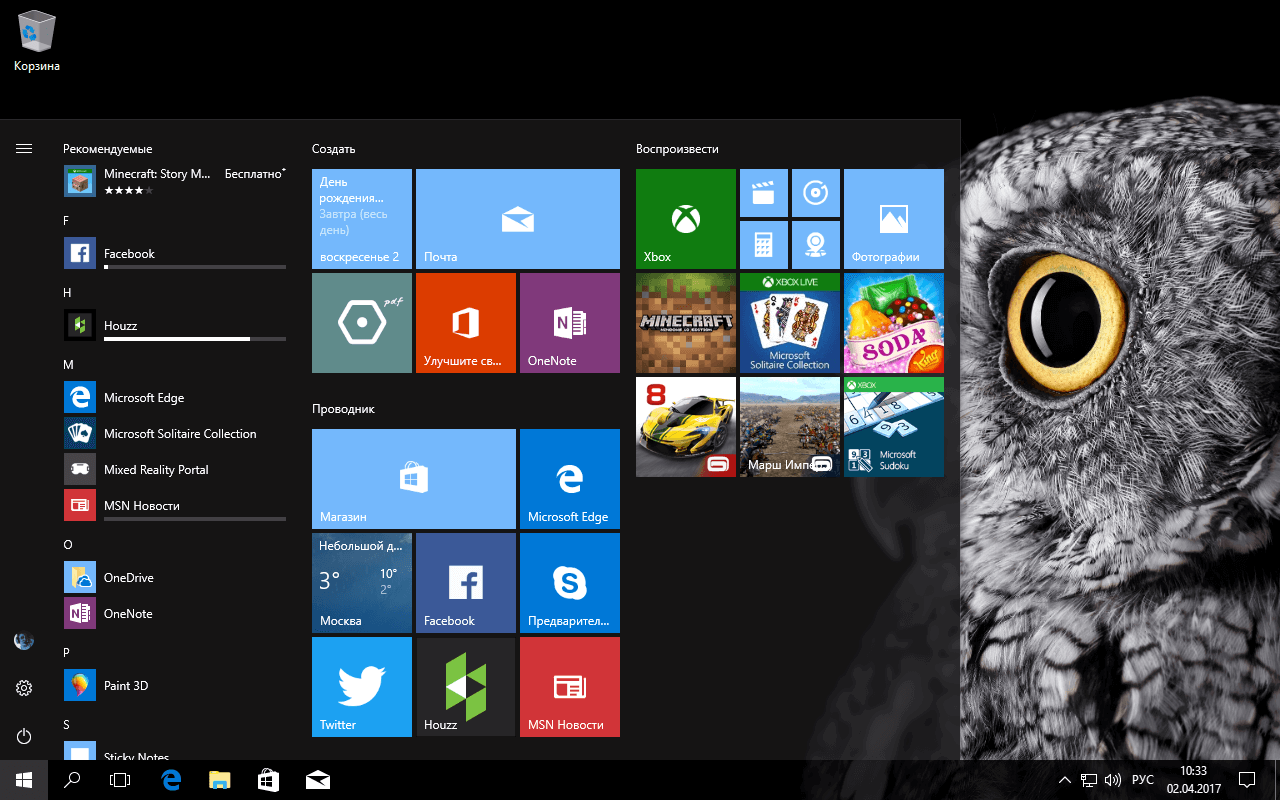1280x800 pixels.
Task: Open the Maps tile
Action: tap(817, 245)
